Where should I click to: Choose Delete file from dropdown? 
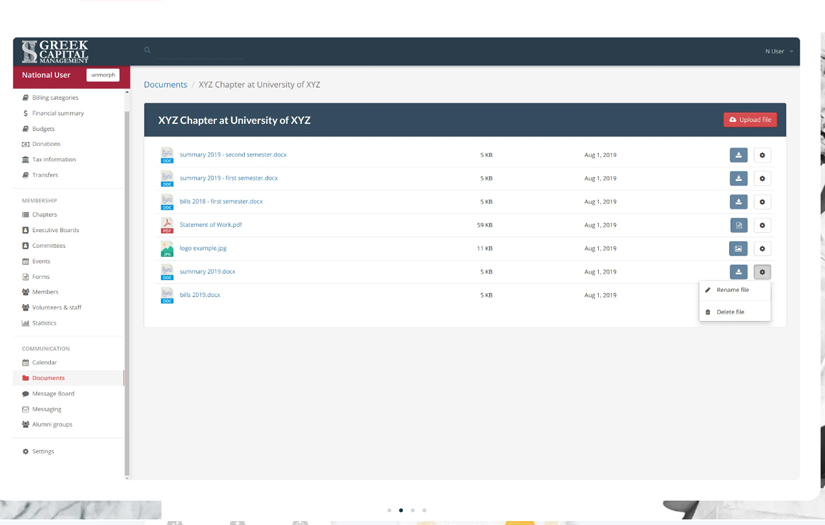point(735,312)
